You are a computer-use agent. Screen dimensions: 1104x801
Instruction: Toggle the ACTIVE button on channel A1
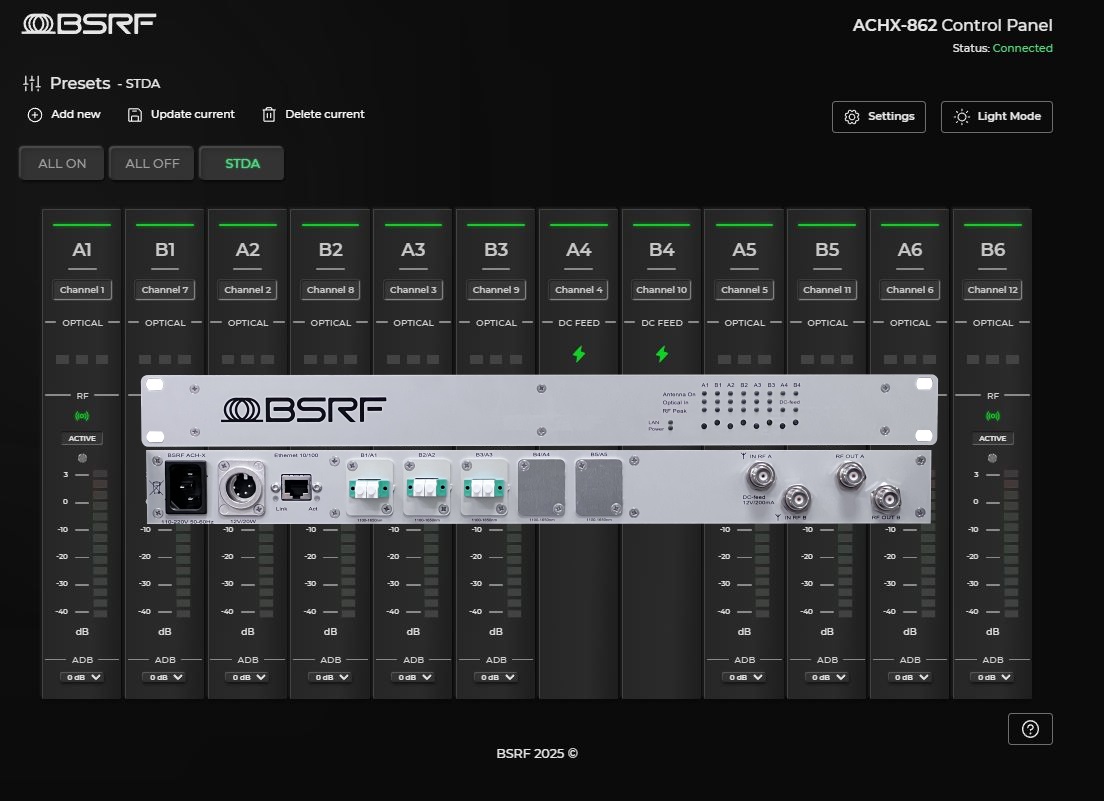(x=82, y=439)
